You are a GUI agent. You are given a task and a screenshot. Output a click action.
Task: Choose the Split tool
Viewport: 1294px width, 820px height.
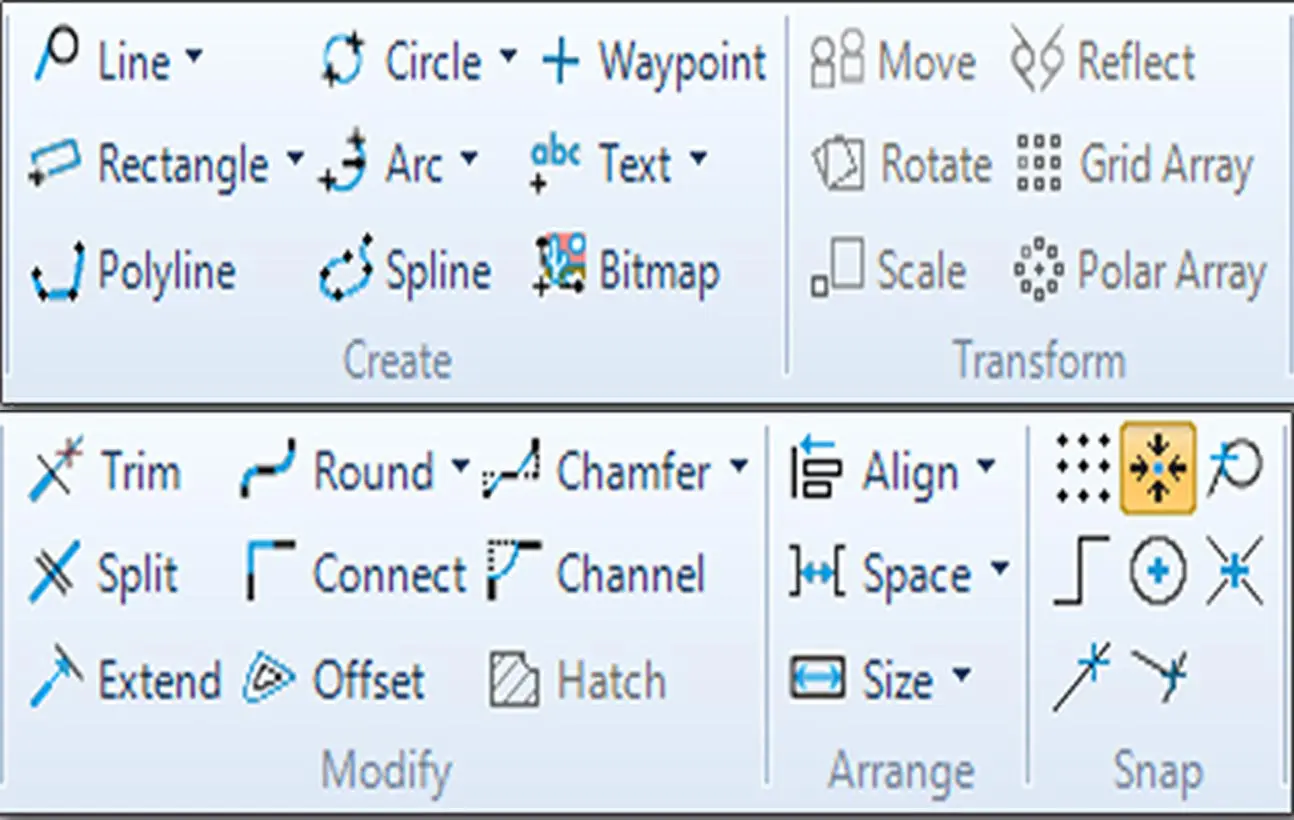[104, 575]
